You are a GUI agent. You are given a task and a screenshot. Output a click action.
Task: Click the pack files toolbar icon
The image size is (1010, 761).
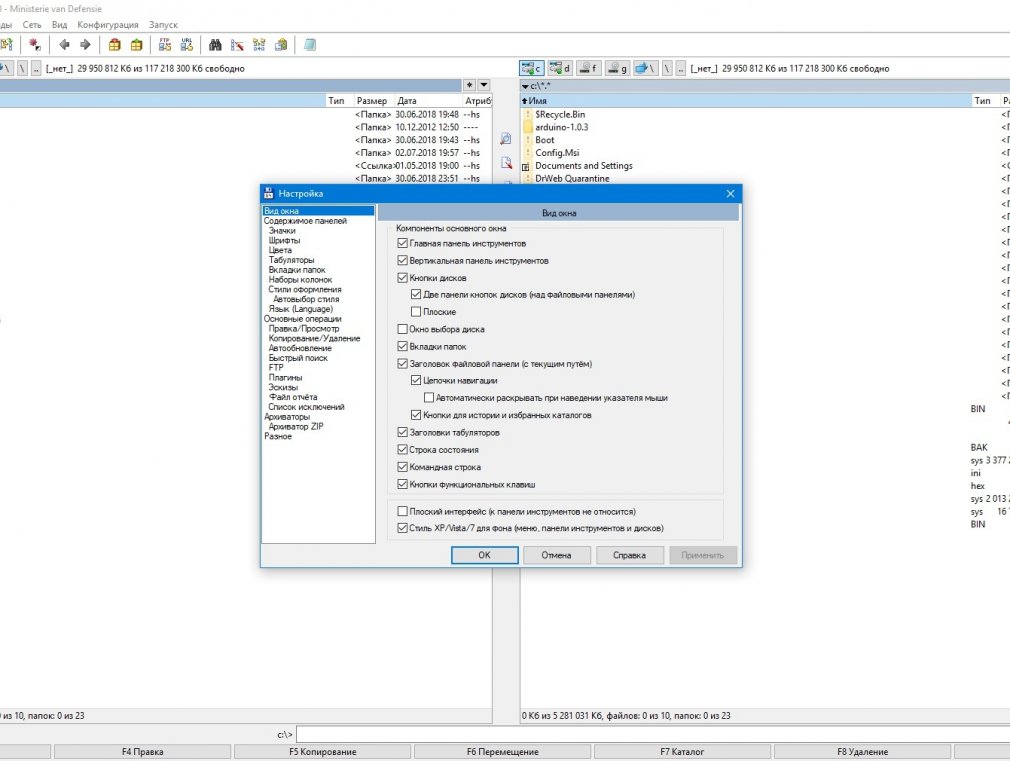pyautogui.click(x=115, y=44)
